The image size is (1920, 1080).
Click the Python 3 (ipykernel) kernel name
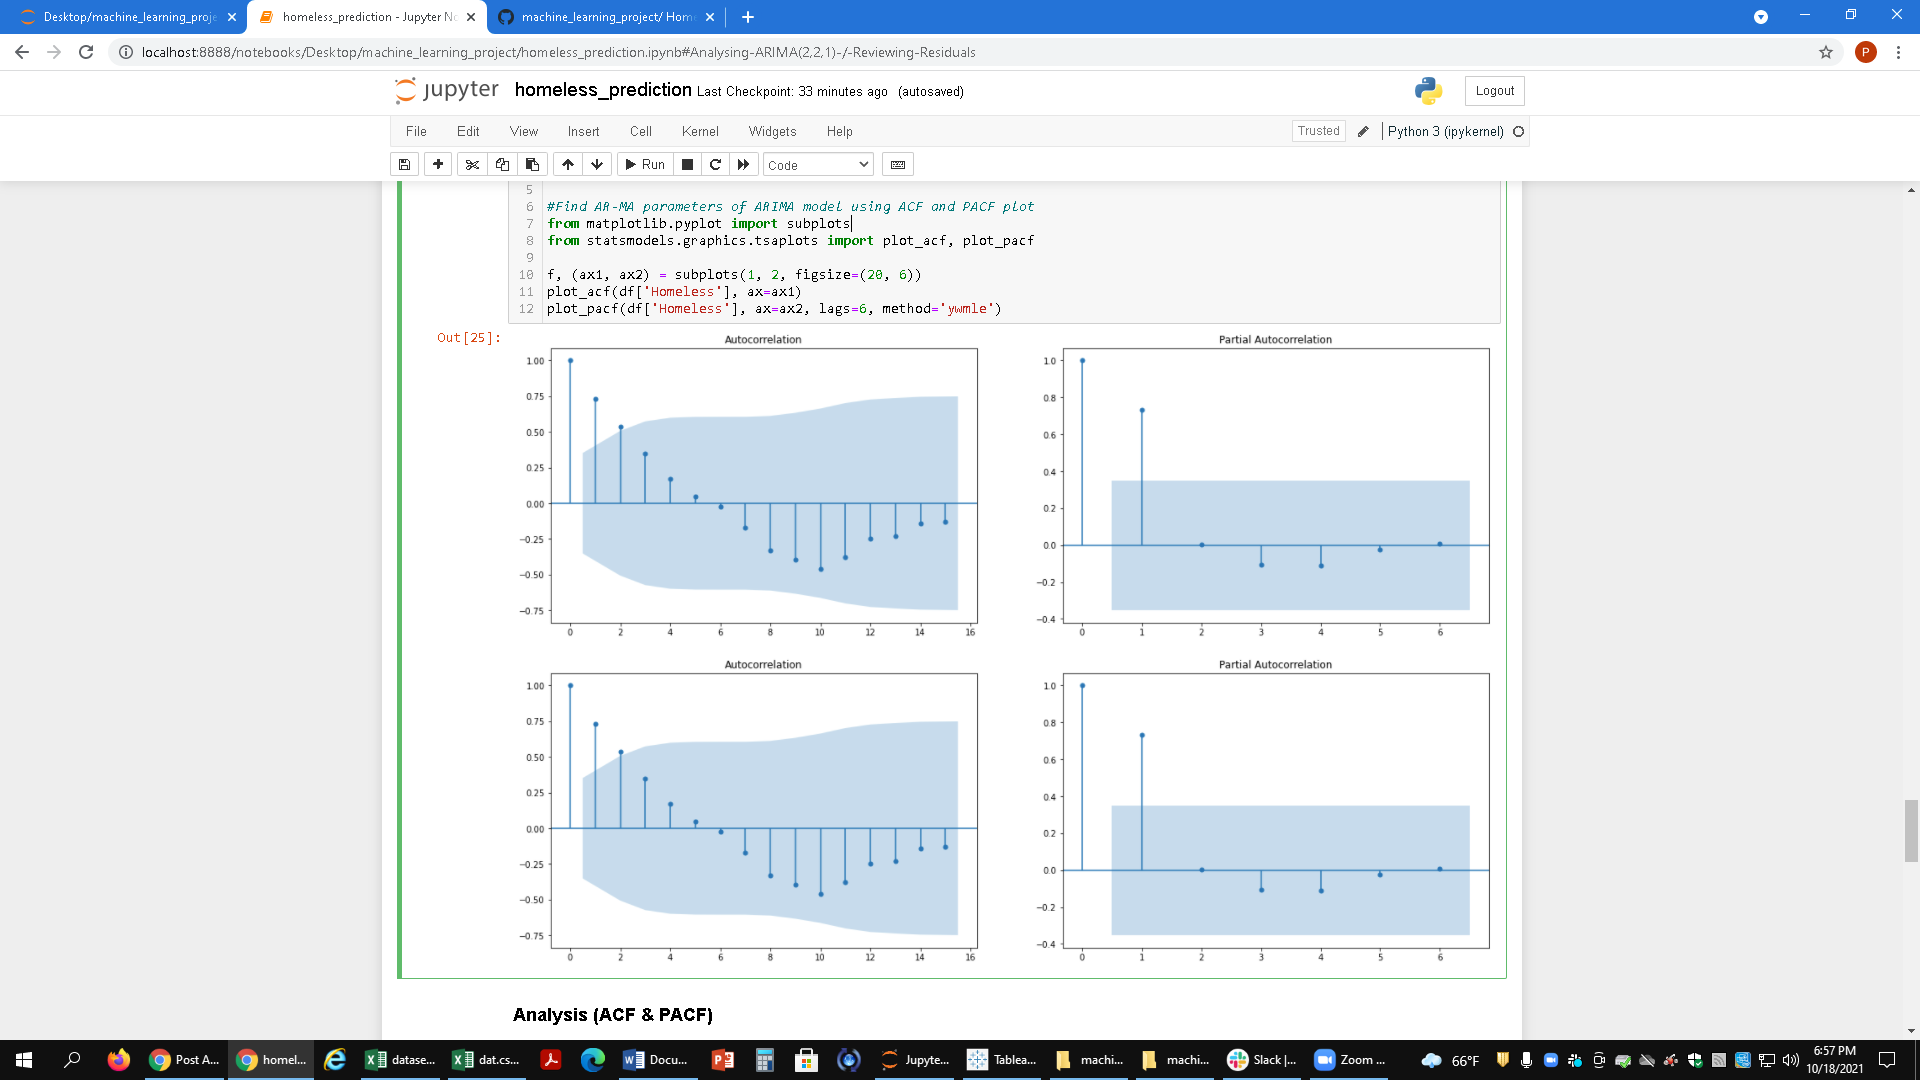pyautogui.click(x=1445, y=131)
